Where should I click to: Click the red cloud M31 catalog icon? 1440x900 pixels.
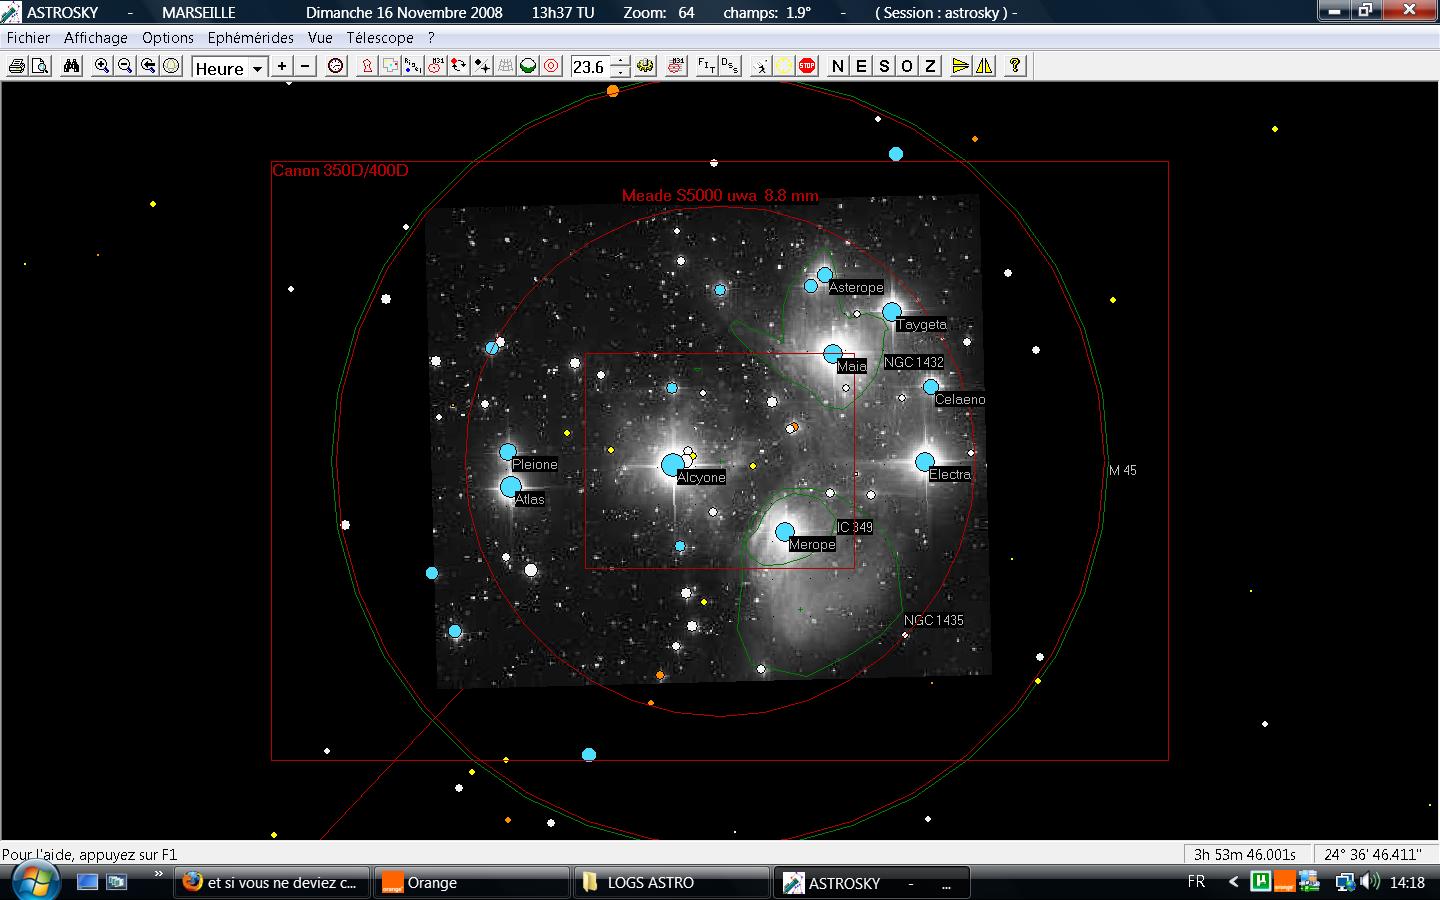click(436, 66)
